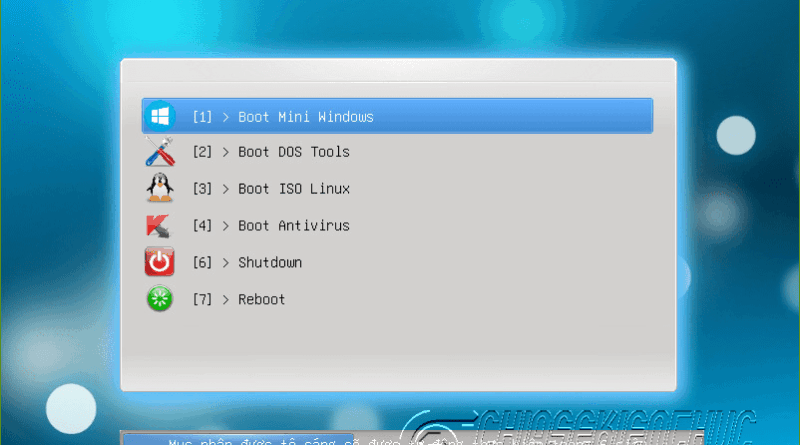The image size is (800, 445).
Task: Open the Boot ISO Linux menu entry
Action: pyautogui.click(x=294, y=189)
